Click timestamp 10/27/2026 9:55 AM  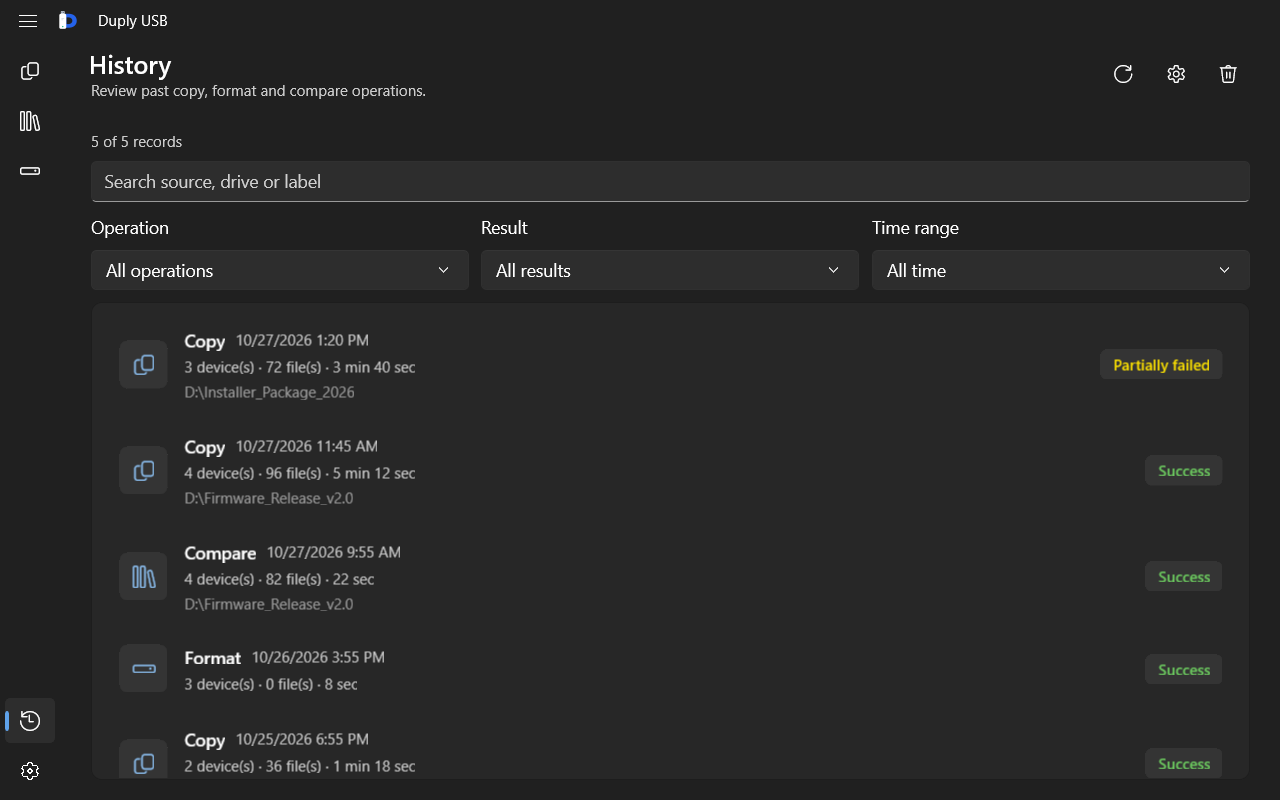point(334,552)
